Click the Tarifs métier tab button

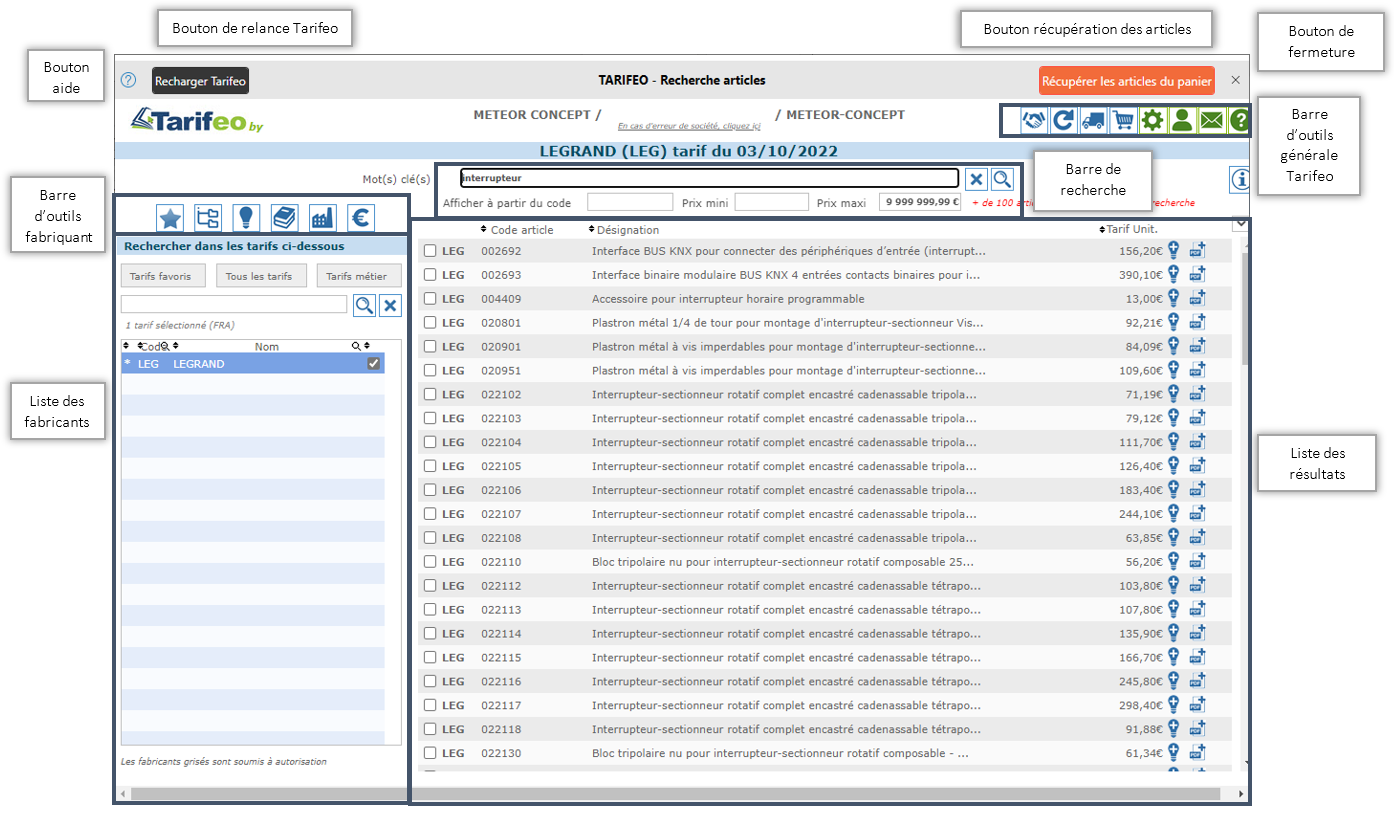click(x=359, y=276)
